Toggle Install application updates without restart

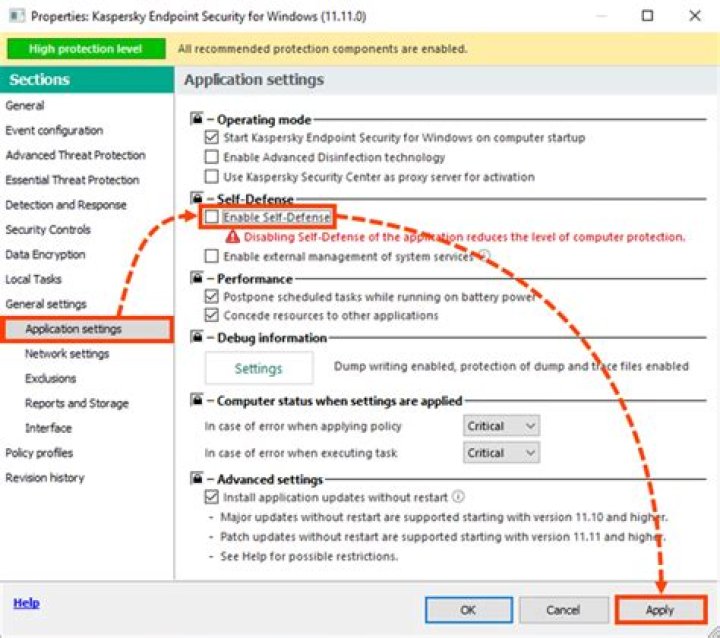211,497
